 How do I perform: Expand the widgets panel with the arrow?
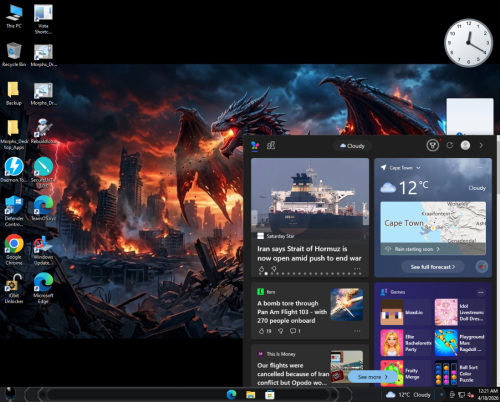click(481, 145)
